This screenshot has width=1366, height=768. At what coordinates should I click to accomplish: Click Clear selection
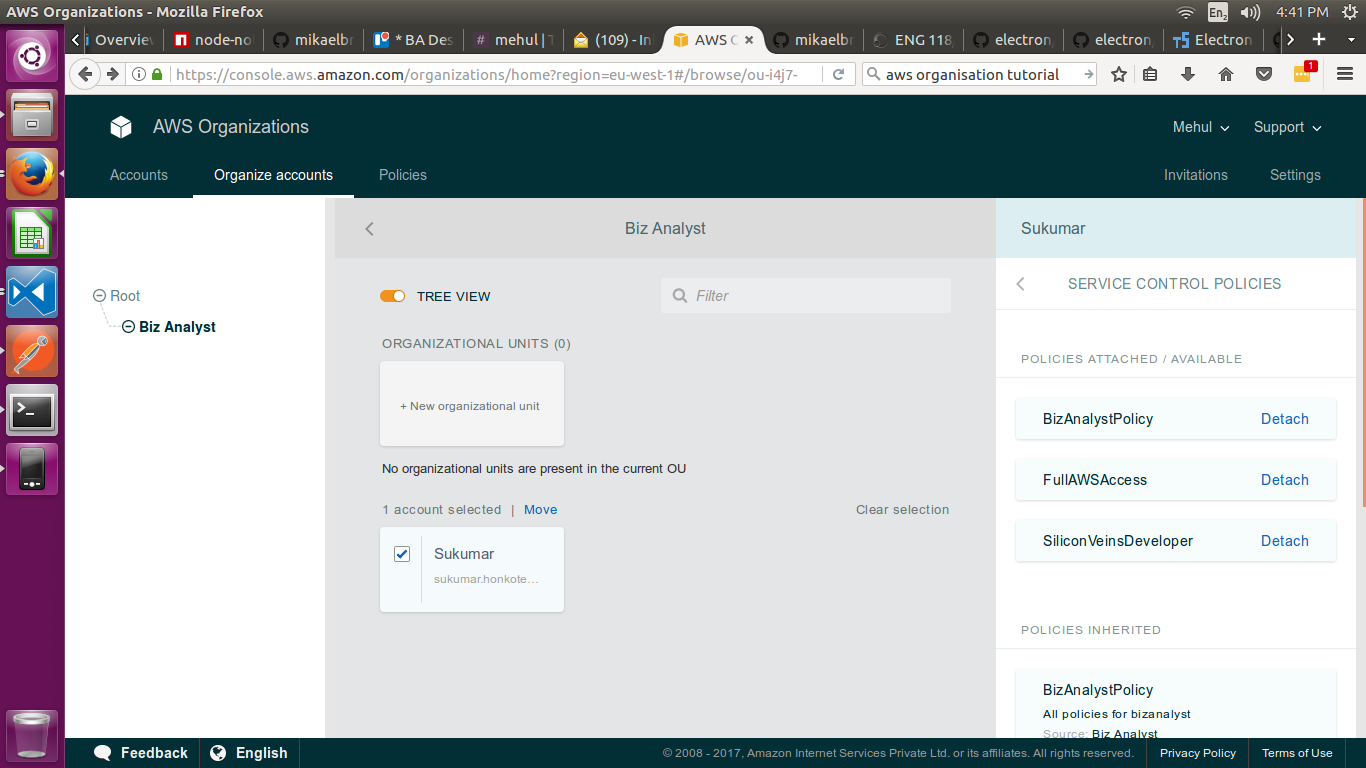[902, 510]
